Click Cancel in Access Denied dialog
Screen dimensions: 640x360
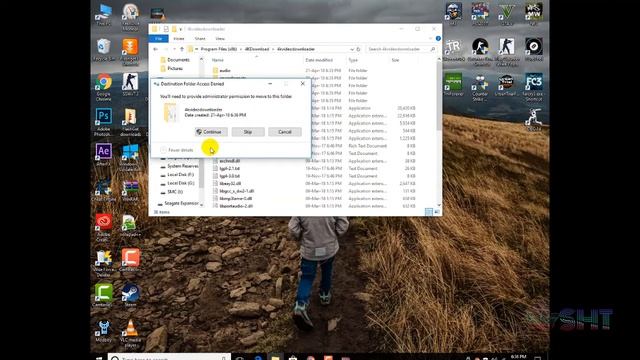pyautogui.click(x=284, y=132)
